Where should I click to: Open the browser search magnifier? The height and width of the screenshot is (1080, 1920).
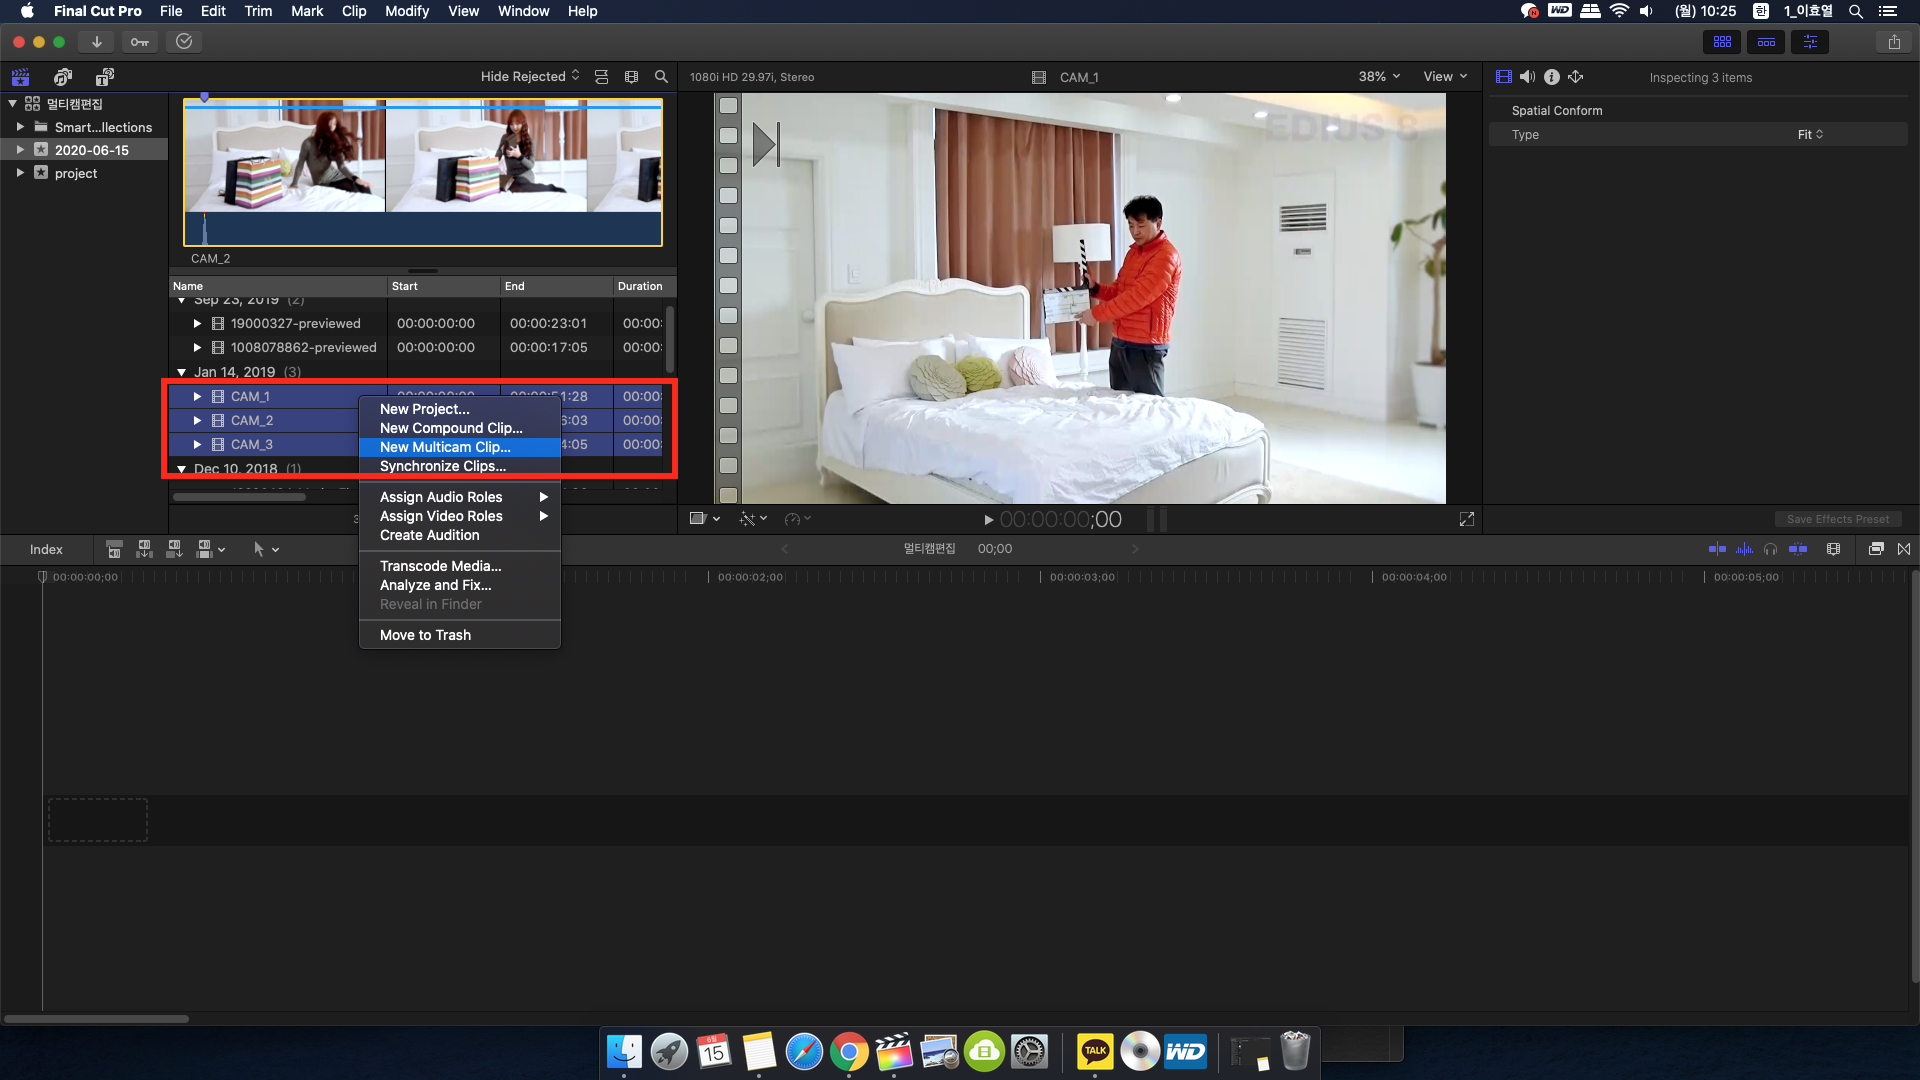click(661, 77)
